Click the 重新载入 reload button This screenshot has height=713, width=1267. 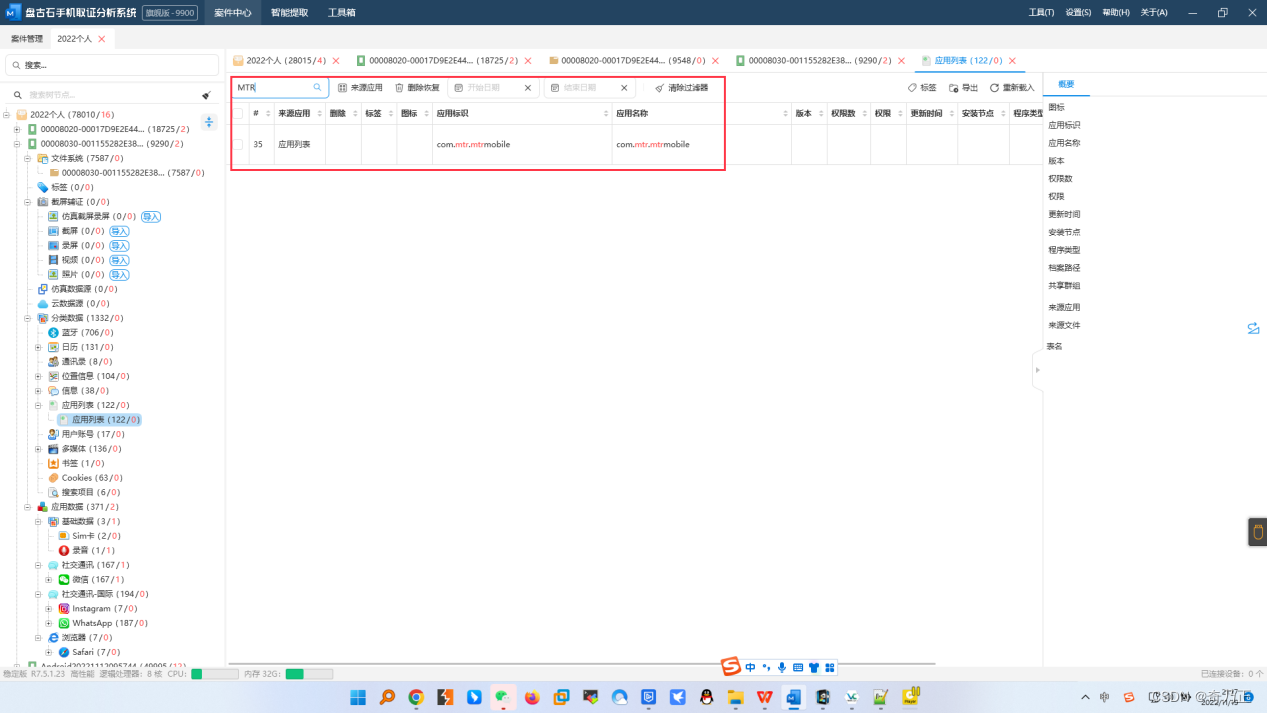tap(1012, 88)
